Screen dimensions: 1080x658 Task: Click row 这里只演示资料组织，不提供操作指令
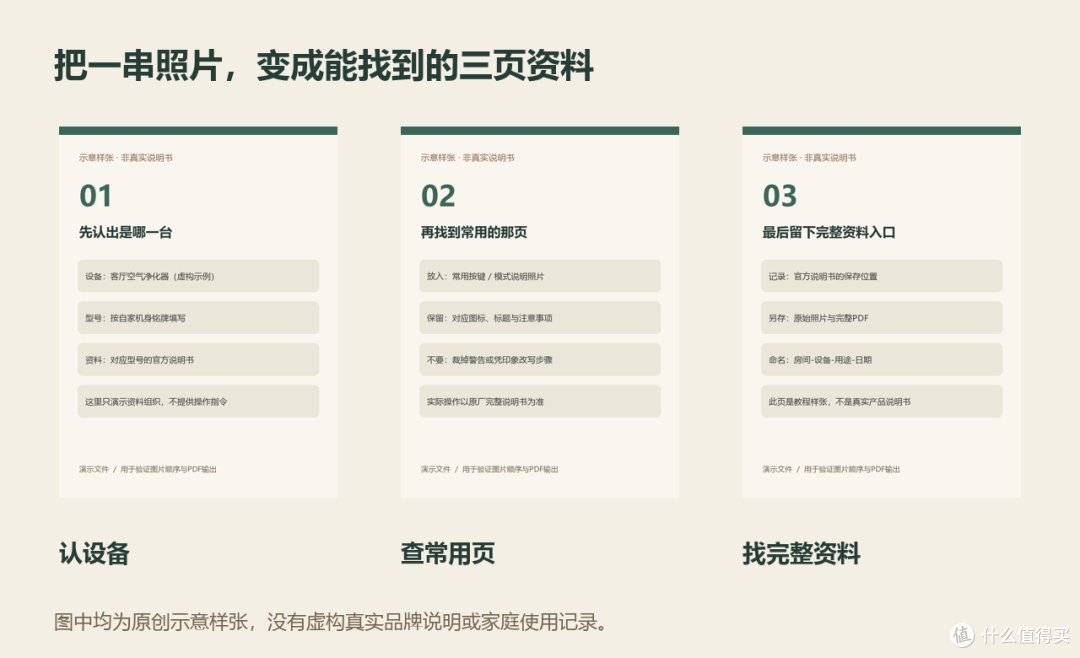pos(198,402)
